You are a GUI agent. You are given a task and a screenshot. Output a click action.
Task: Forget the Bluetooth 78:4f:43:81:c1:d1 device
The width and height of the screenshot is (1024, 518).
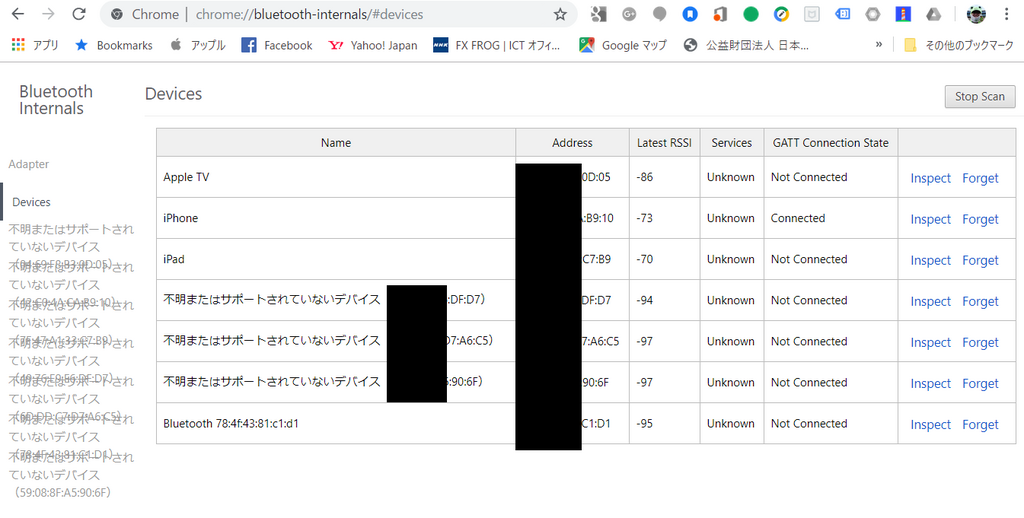coord(980,424)
